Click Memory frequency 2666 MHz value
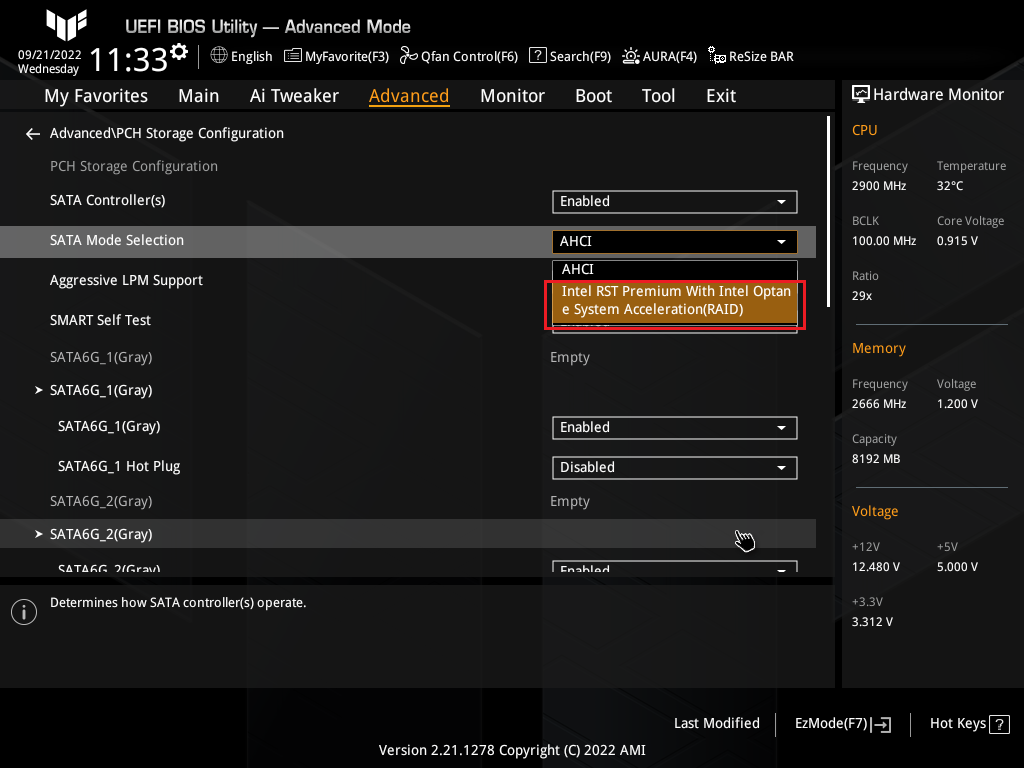Image resolution: width=1024 pixels, height=768 pixels. click(879, 404)
